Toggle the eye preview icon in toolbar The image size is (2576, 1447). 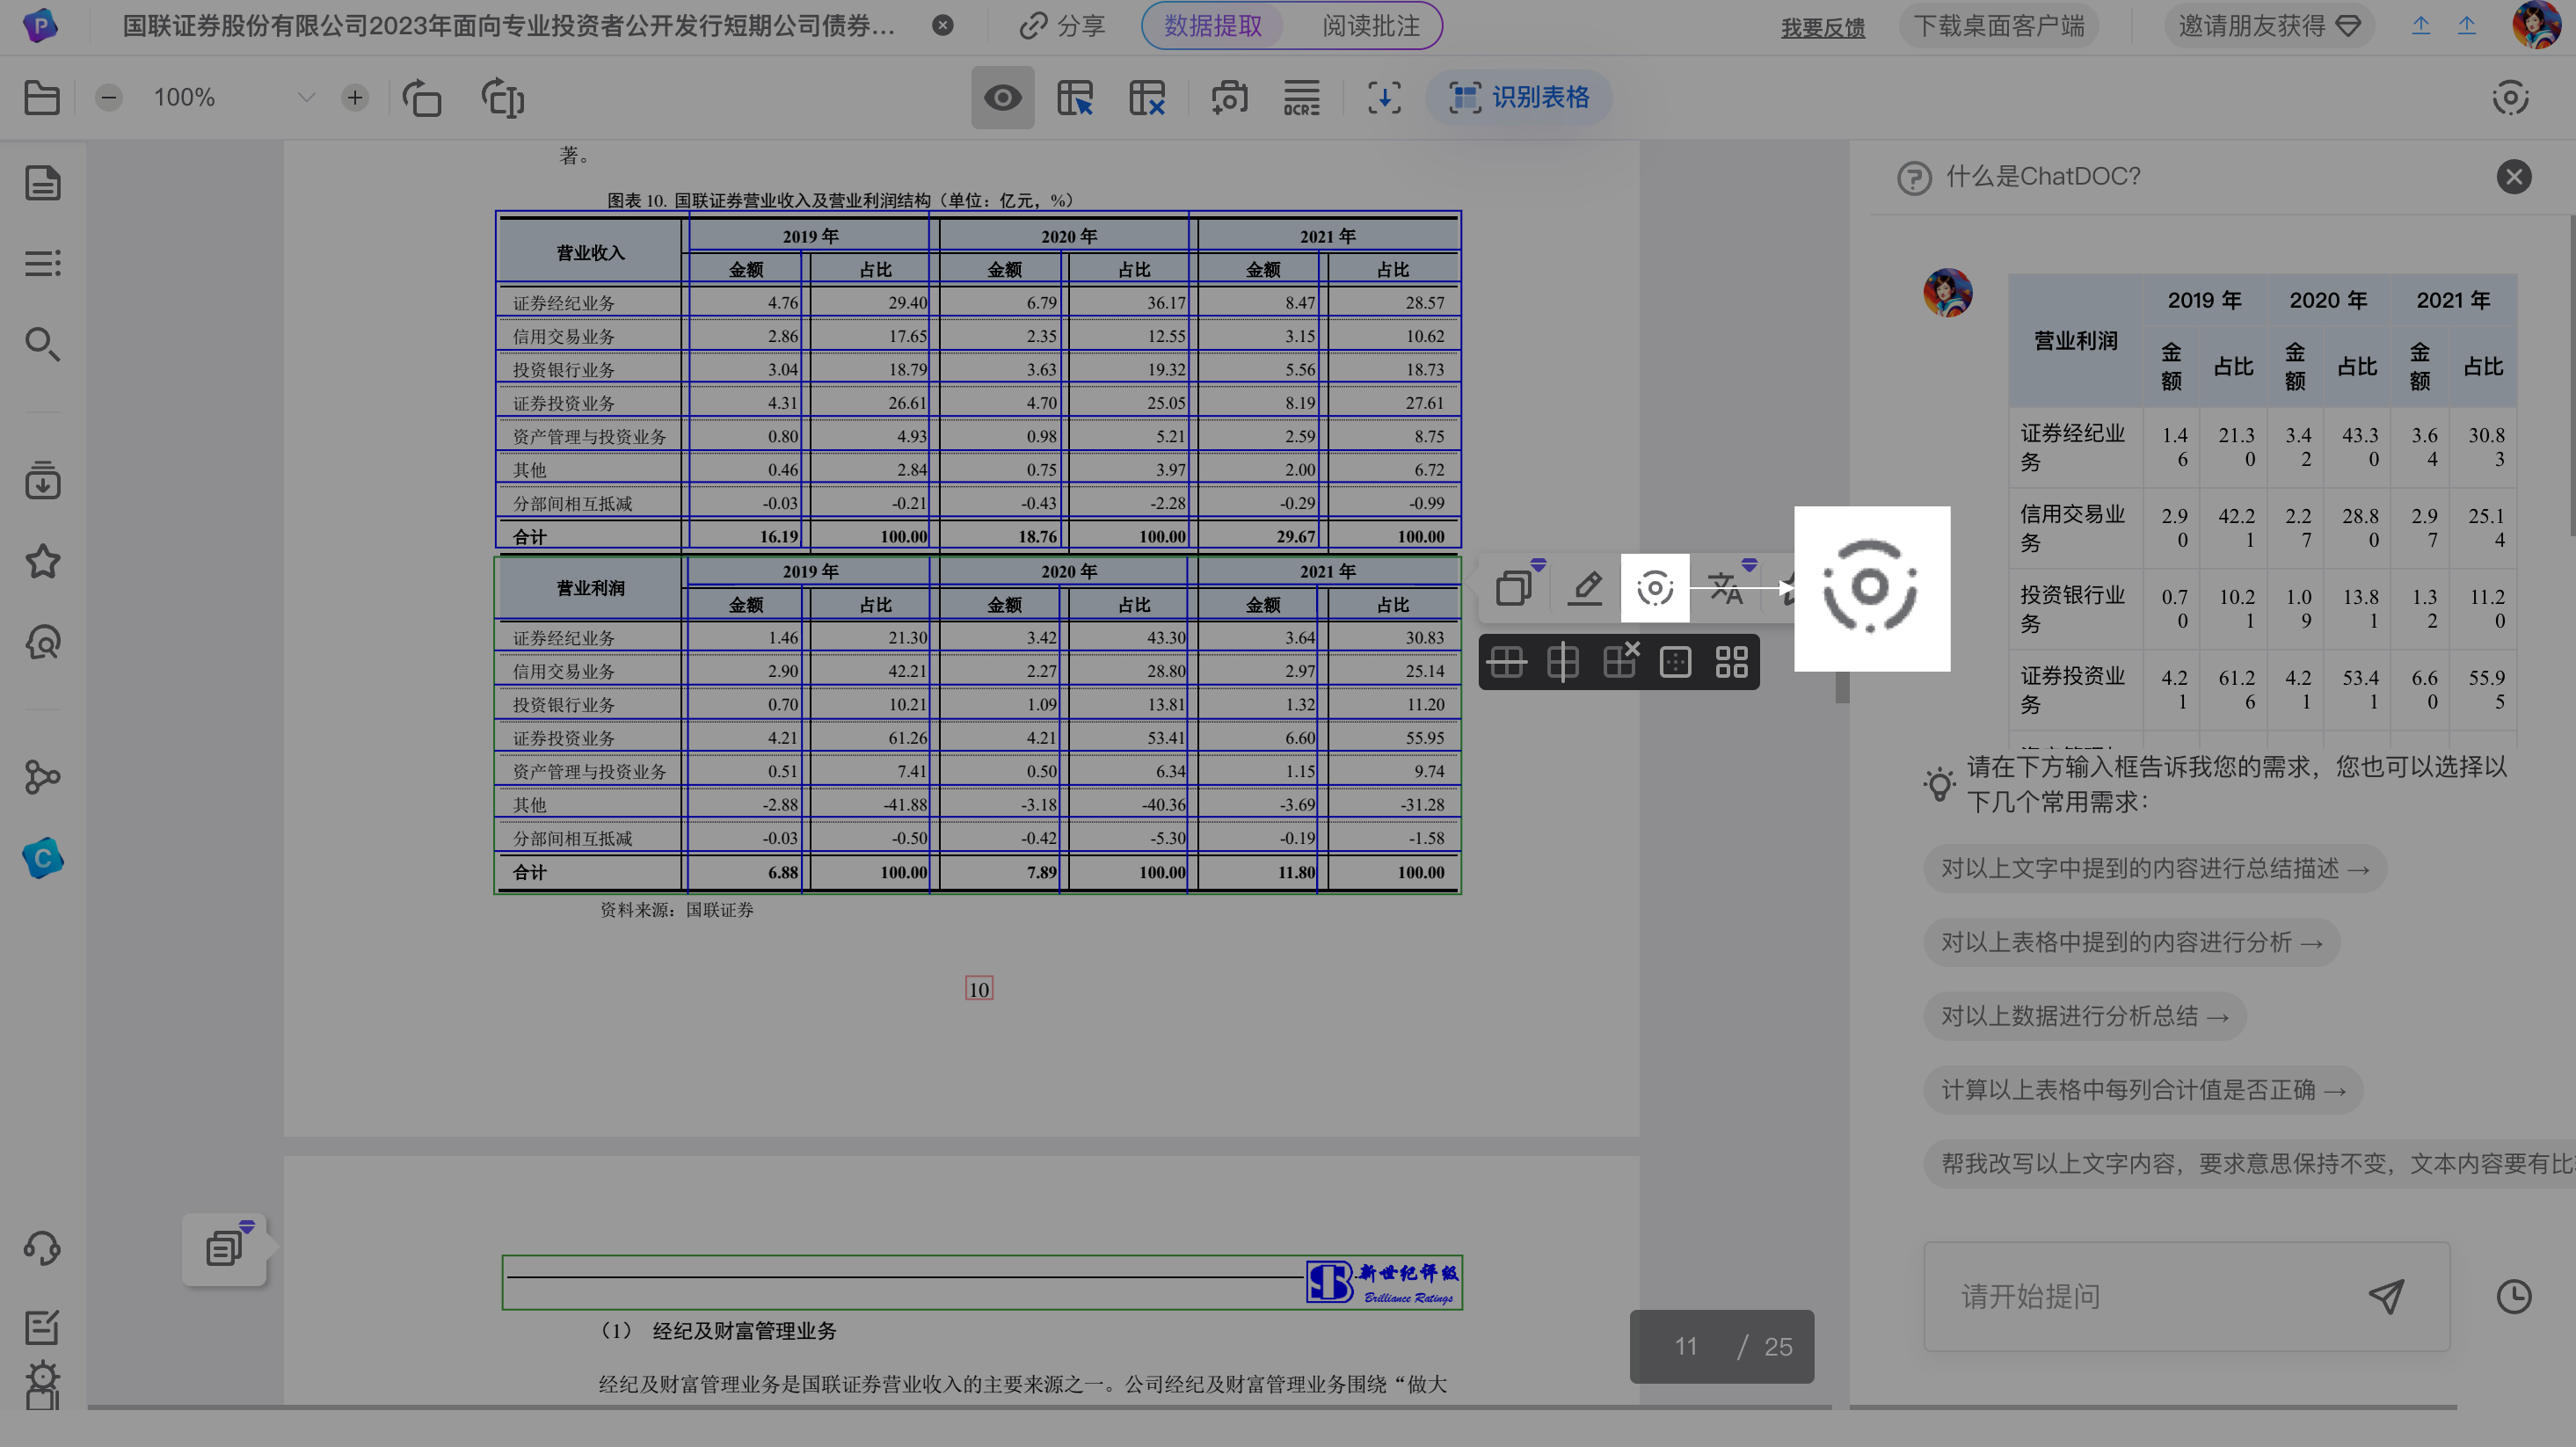pos(1002,98)
